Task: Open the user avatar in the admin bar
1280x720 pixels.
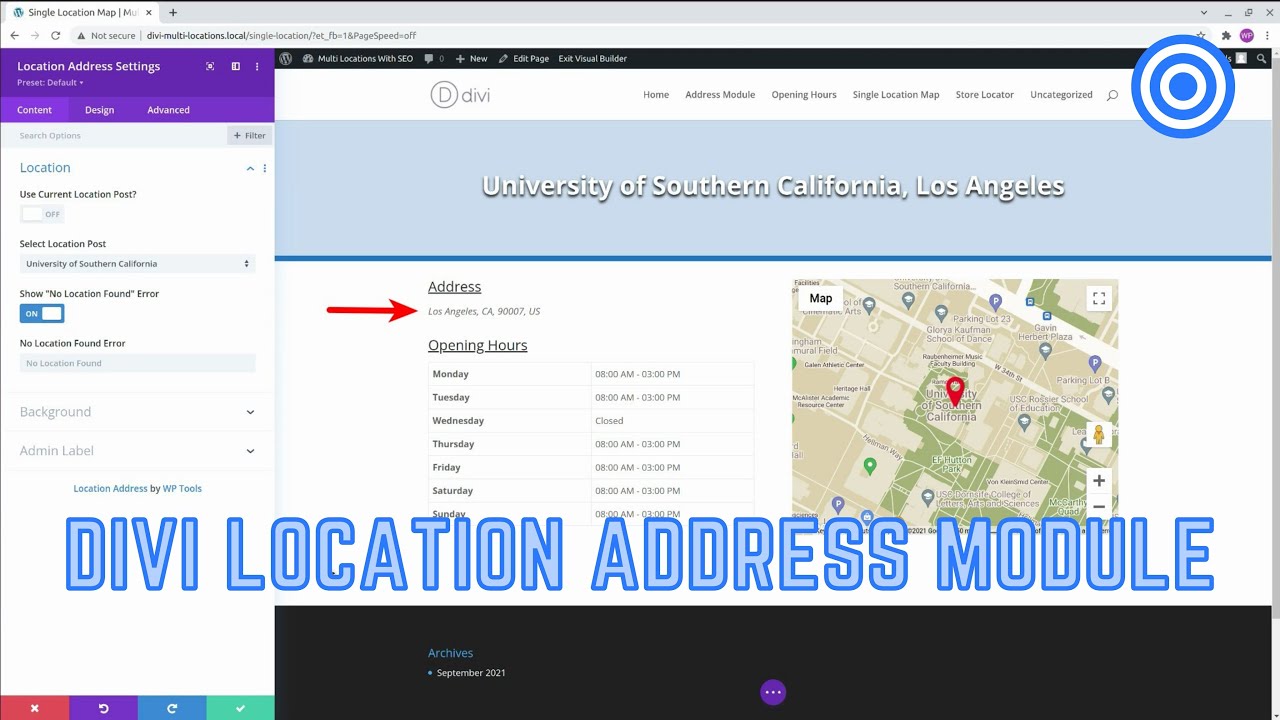Action: (1240, 58)
